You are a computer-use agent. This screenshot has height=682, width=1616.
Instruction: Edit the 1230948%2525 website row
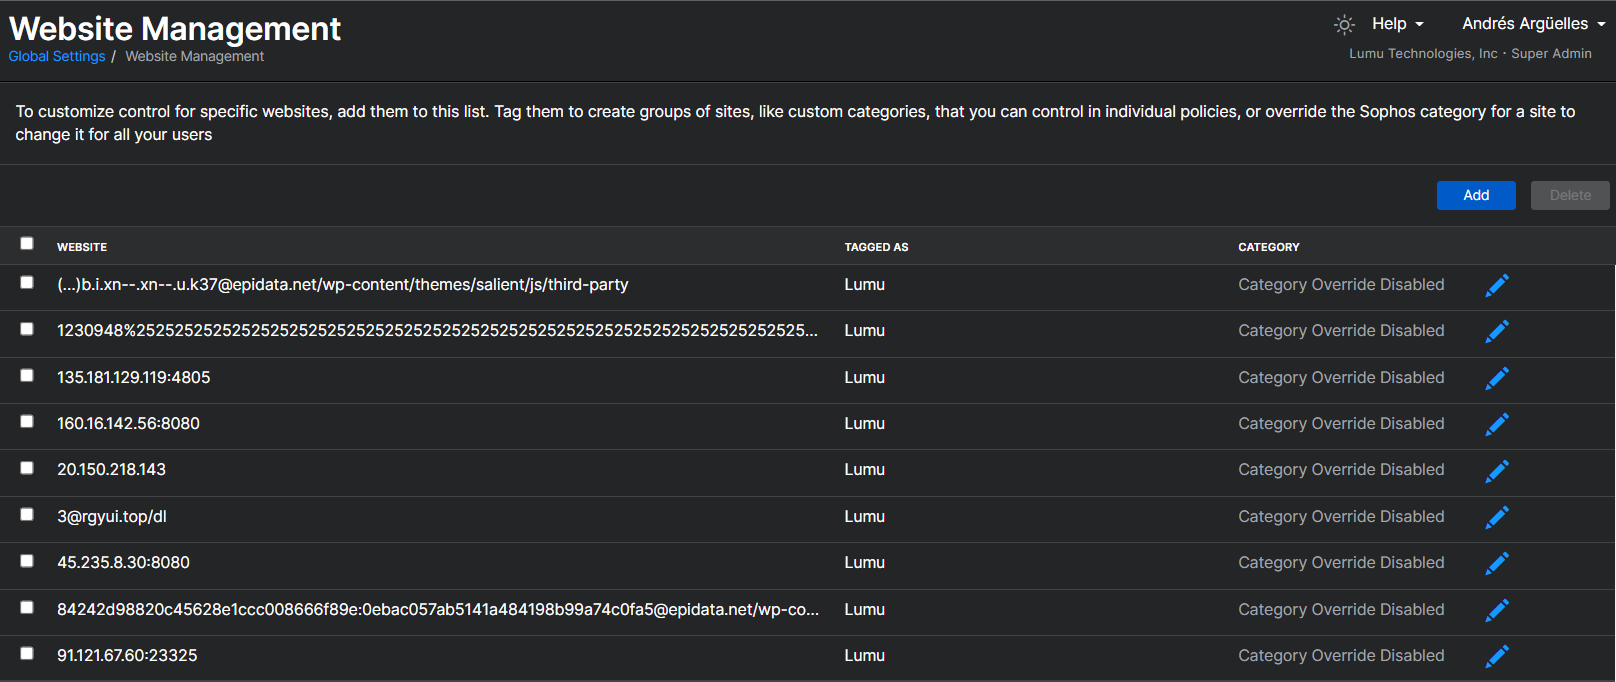pos(1496,331)
